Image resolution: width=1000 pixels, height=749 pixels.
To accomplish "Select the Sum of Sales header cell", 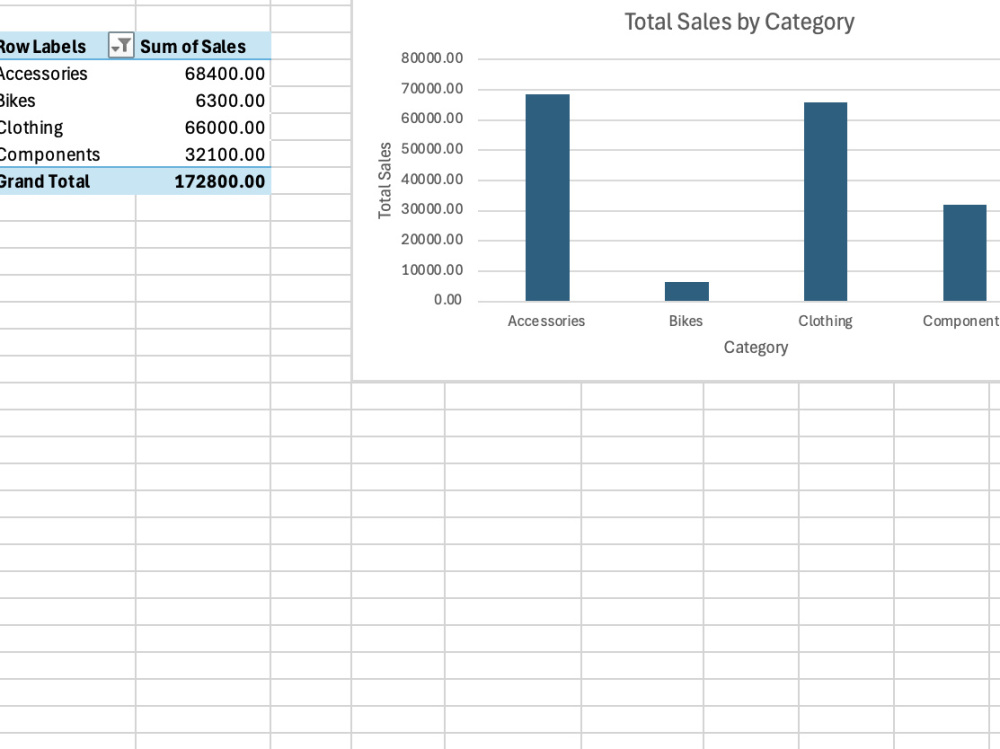I will tap(203, 46).
